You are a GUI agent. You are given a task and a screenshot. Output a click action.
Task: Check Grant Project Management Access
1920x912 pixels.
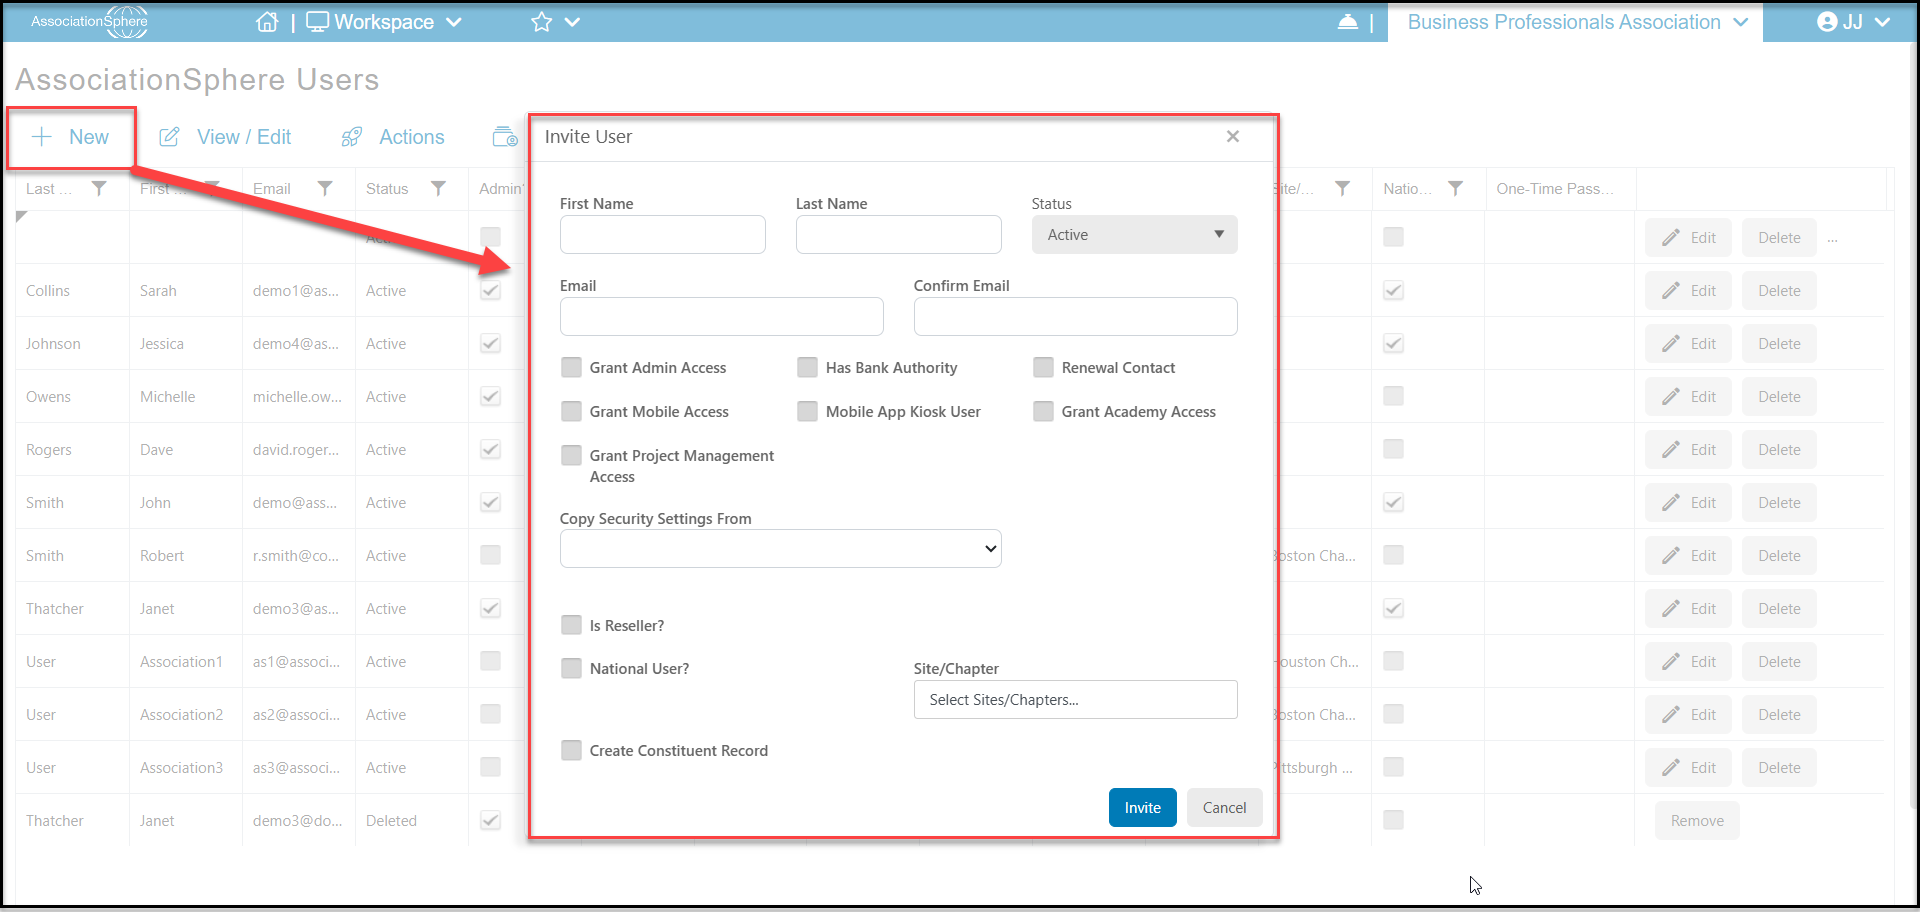(572, 456)
